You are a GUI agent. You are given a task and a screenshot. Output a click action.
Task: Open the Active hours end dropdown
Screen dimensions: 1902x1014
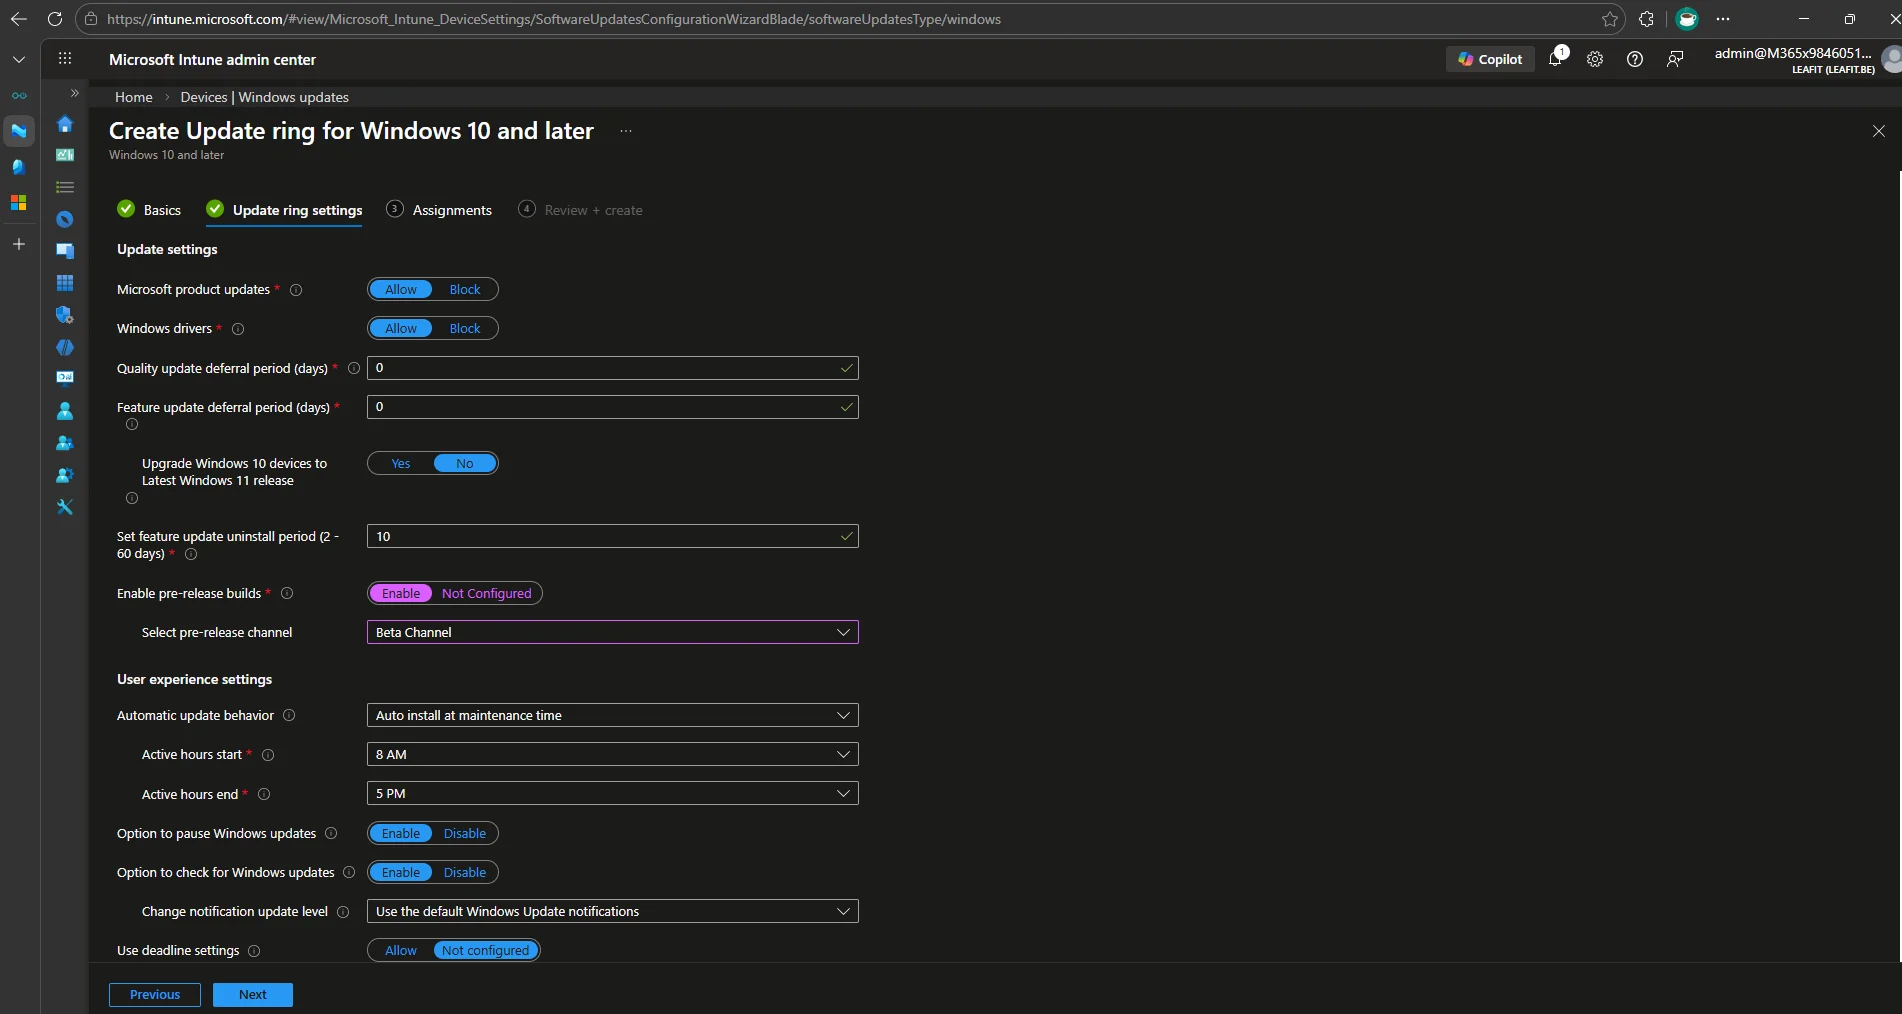[x=613, y=793]
